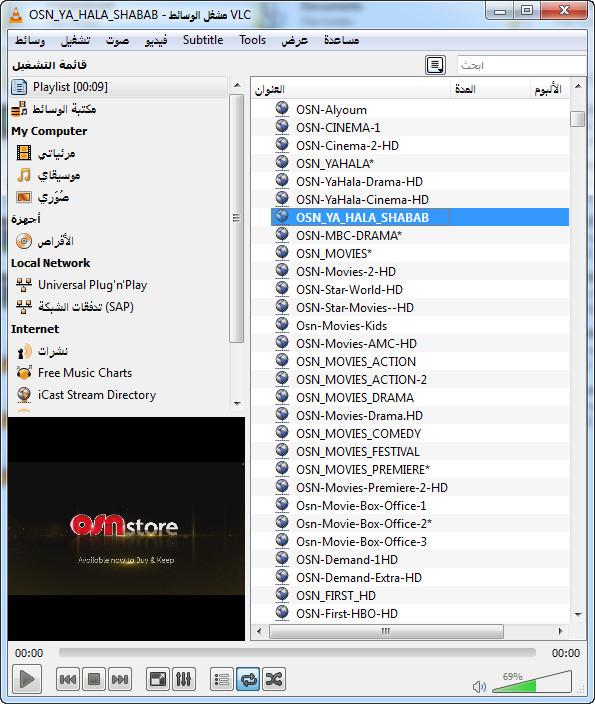Toggle the playlist view button
595x704 pixels.
(x=221, y=679)
